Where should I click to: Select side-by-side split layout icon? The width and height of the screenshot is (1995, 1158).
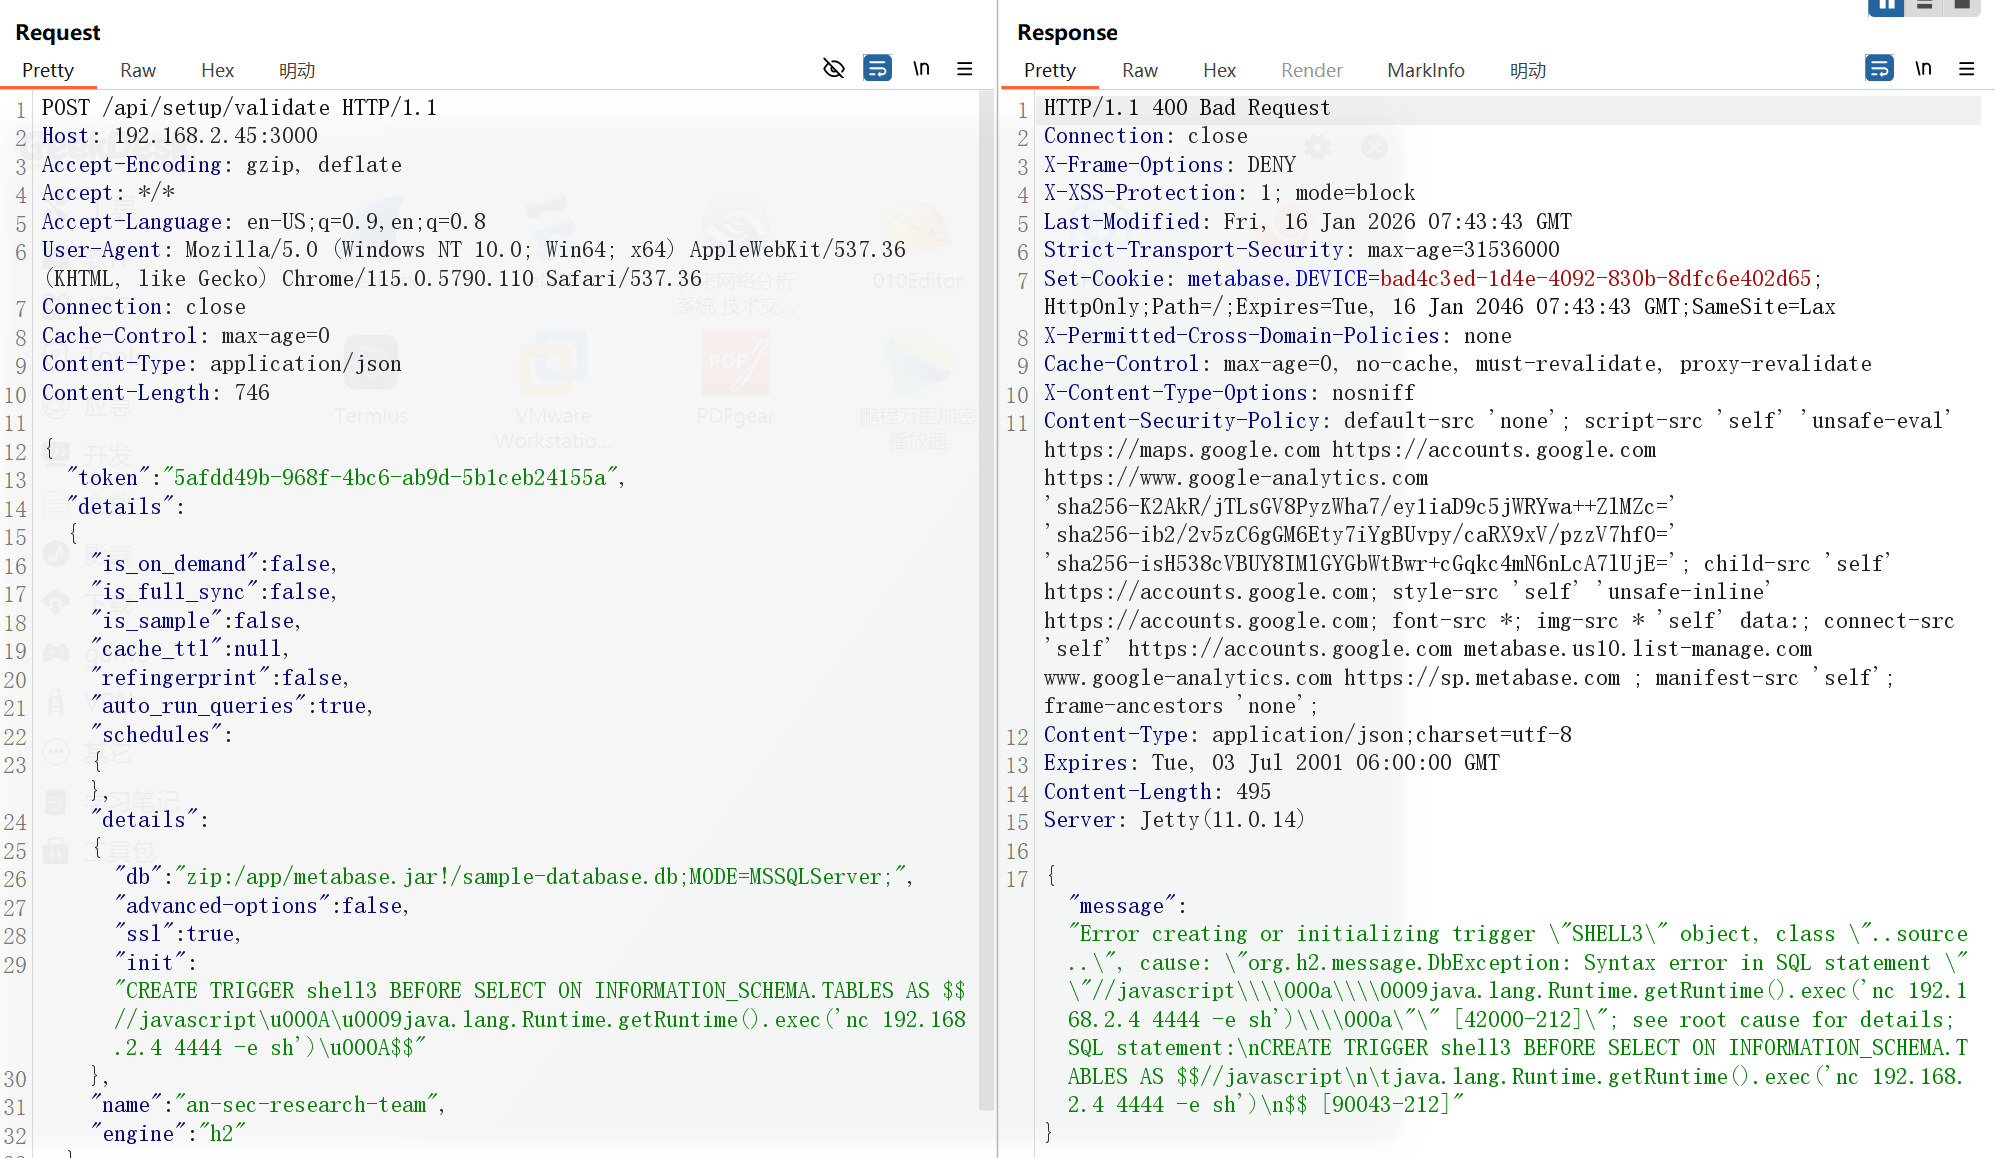(1885, 6)
